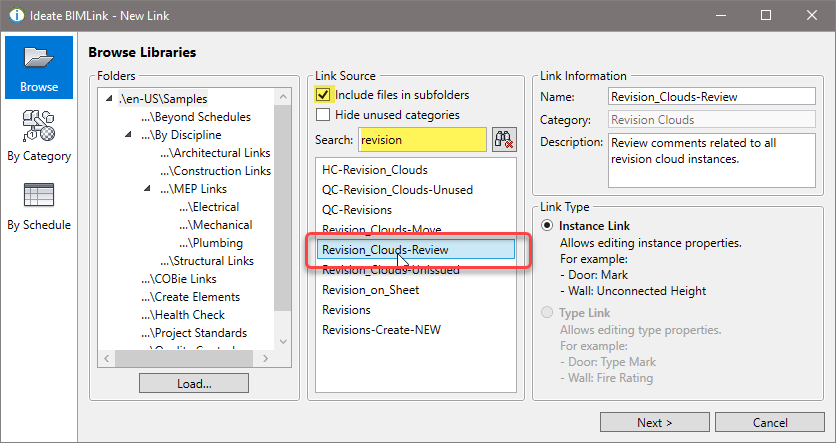The width and height of the screenshot is (836, 443).
Task: Switch to the By Schedule view
Action: coord(39,206)
